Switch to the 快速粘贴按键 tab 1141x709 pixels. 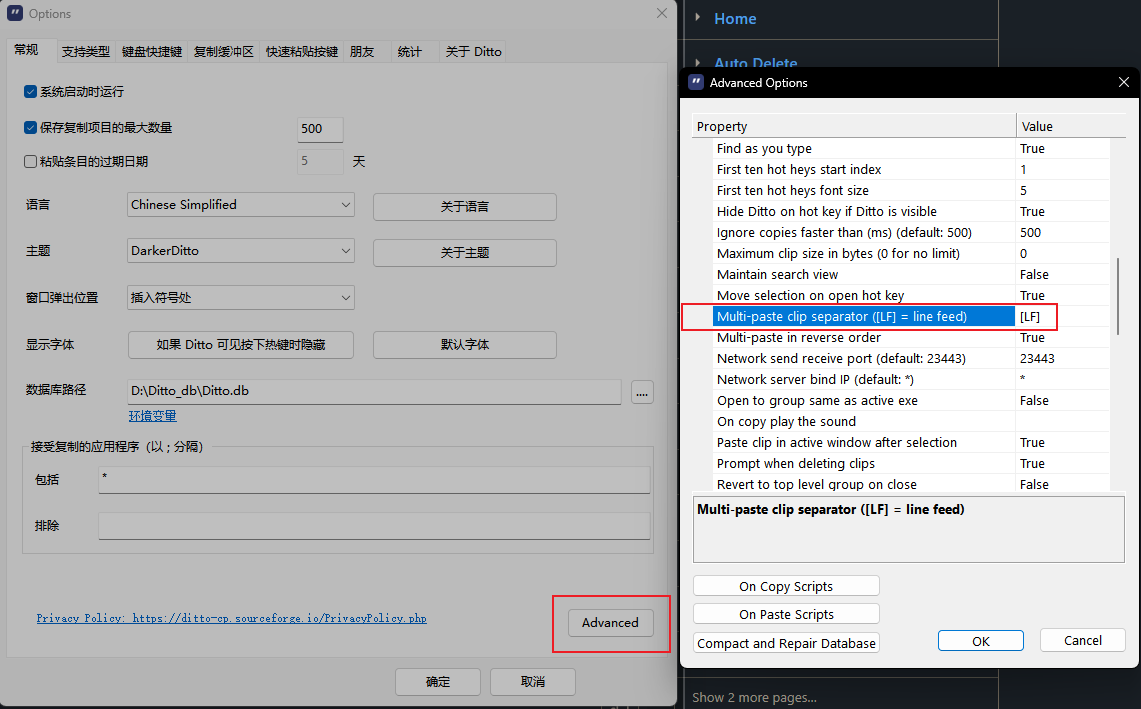(301, 52)
